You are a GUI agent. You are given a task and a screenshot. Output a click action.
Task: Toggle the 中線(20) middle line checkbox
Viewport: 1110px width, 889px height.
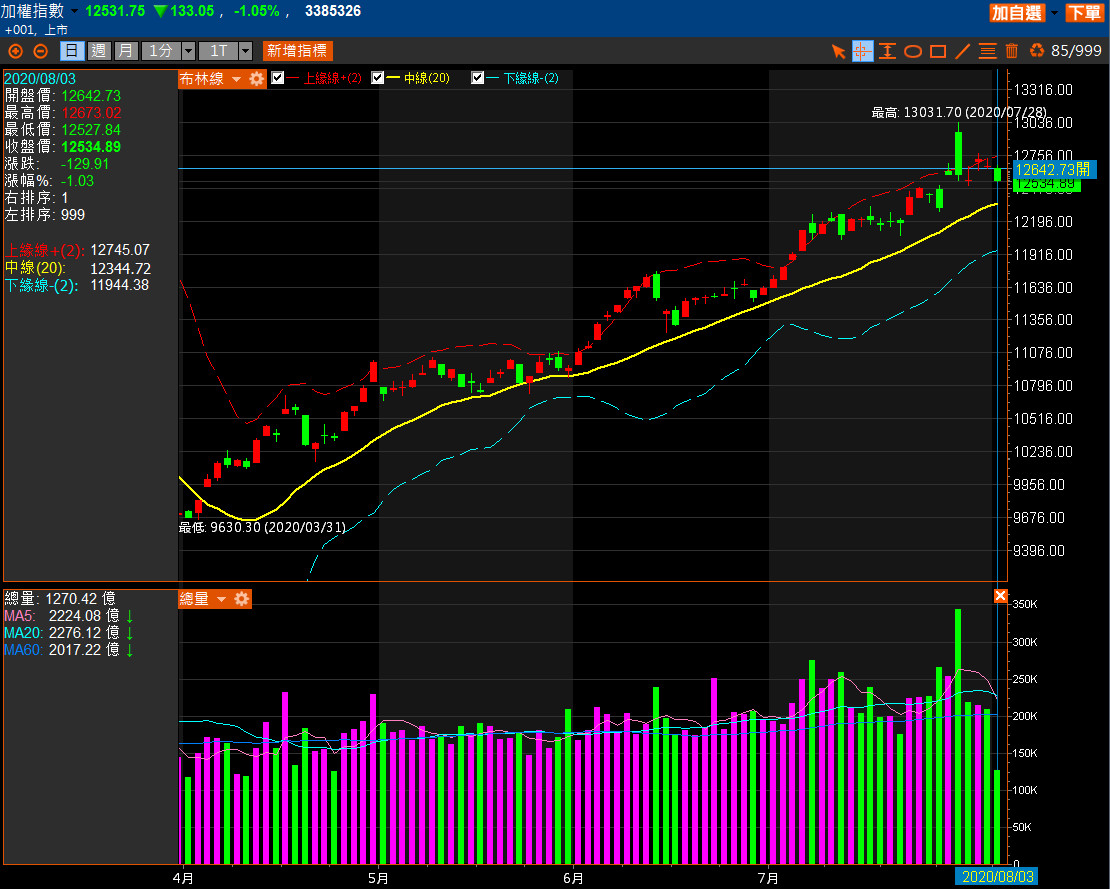click(378, 78)
